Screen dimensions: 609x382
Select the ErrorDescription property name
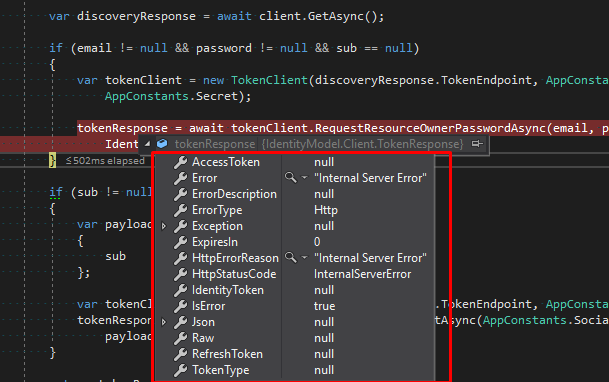coord(234,194)
